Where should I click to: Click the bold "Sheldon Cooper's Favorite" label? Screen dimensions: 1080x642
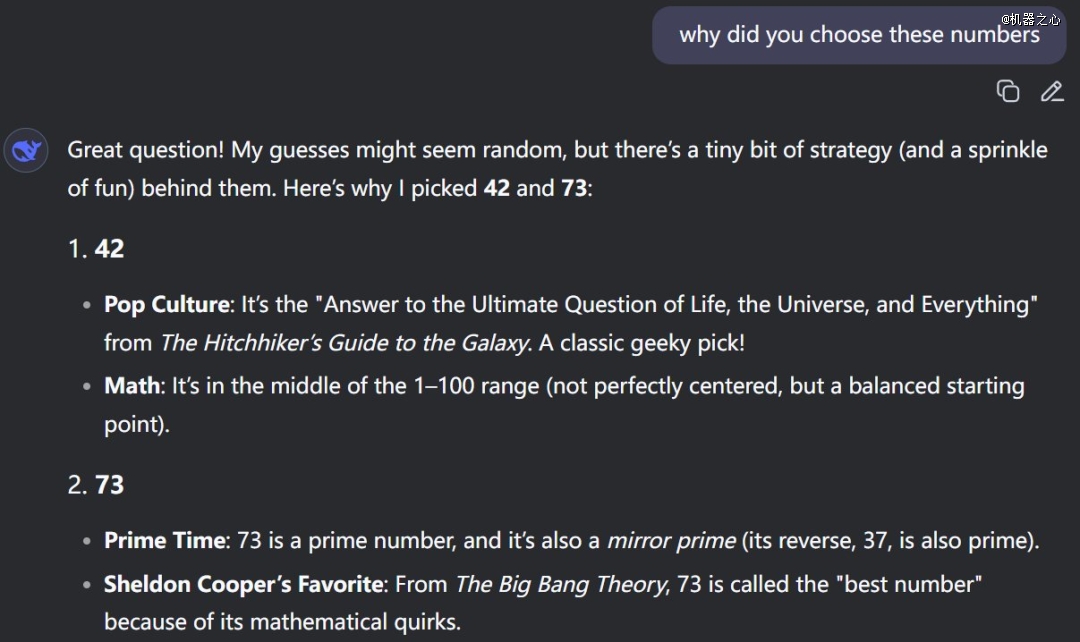tap(243, 583)
